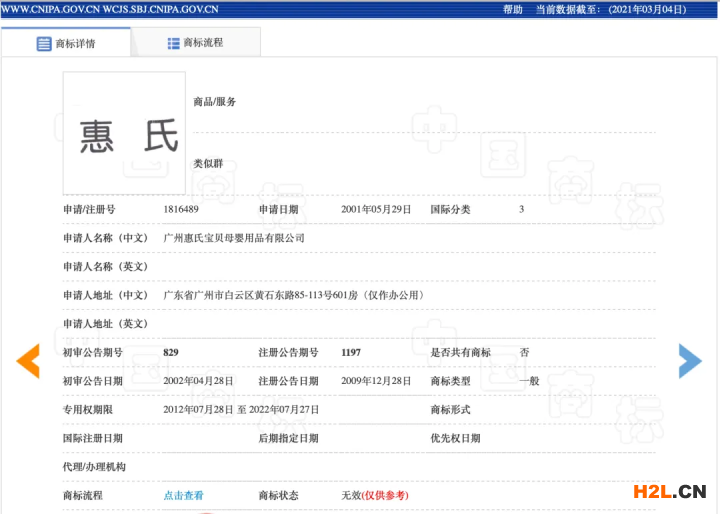Click the 专用权期限 label
Screen dimensions: 720x514
coord(88,409)
